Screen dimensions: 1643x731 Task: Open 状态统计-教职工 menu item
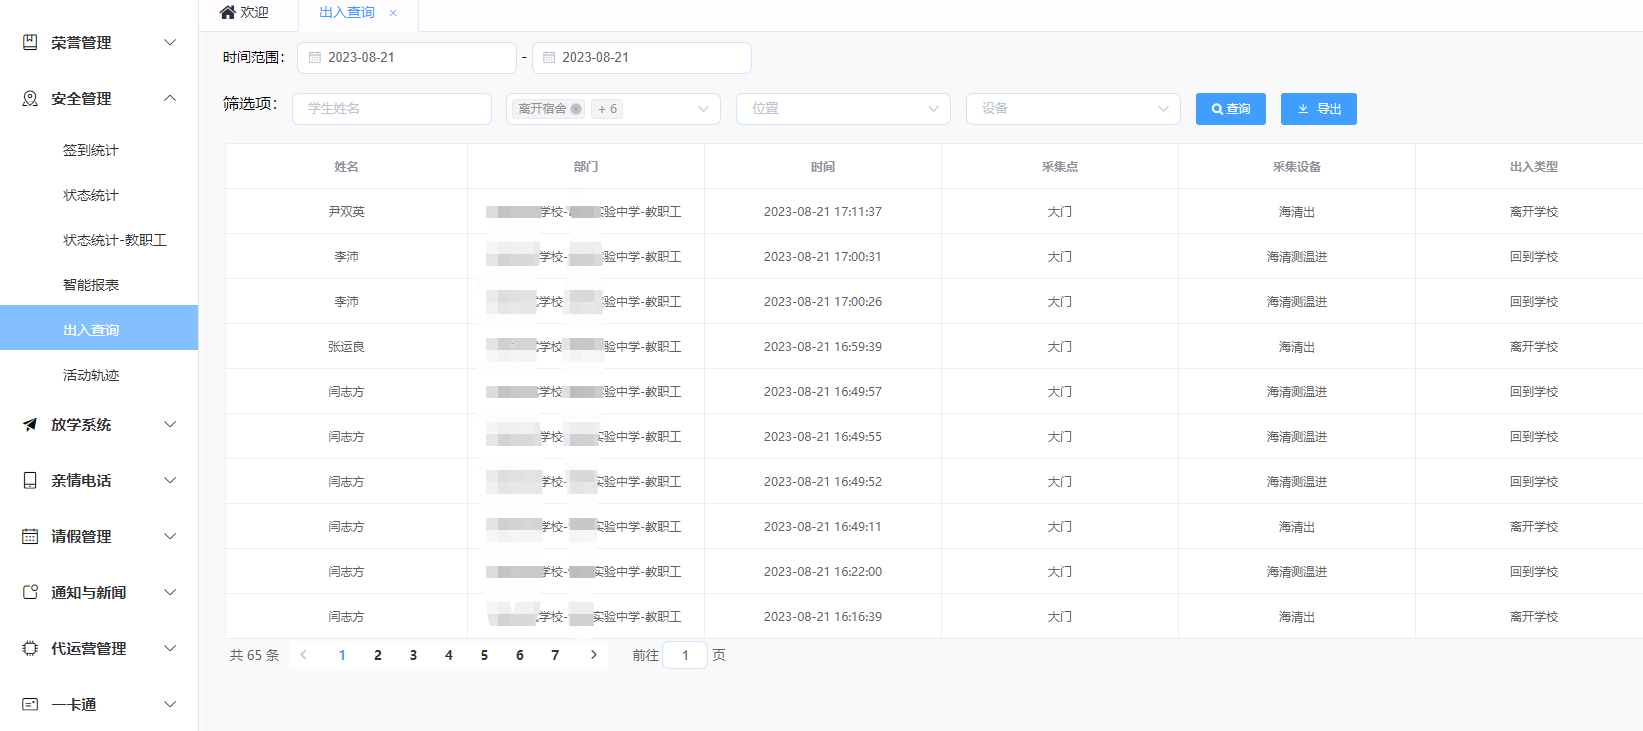point(99,240)
